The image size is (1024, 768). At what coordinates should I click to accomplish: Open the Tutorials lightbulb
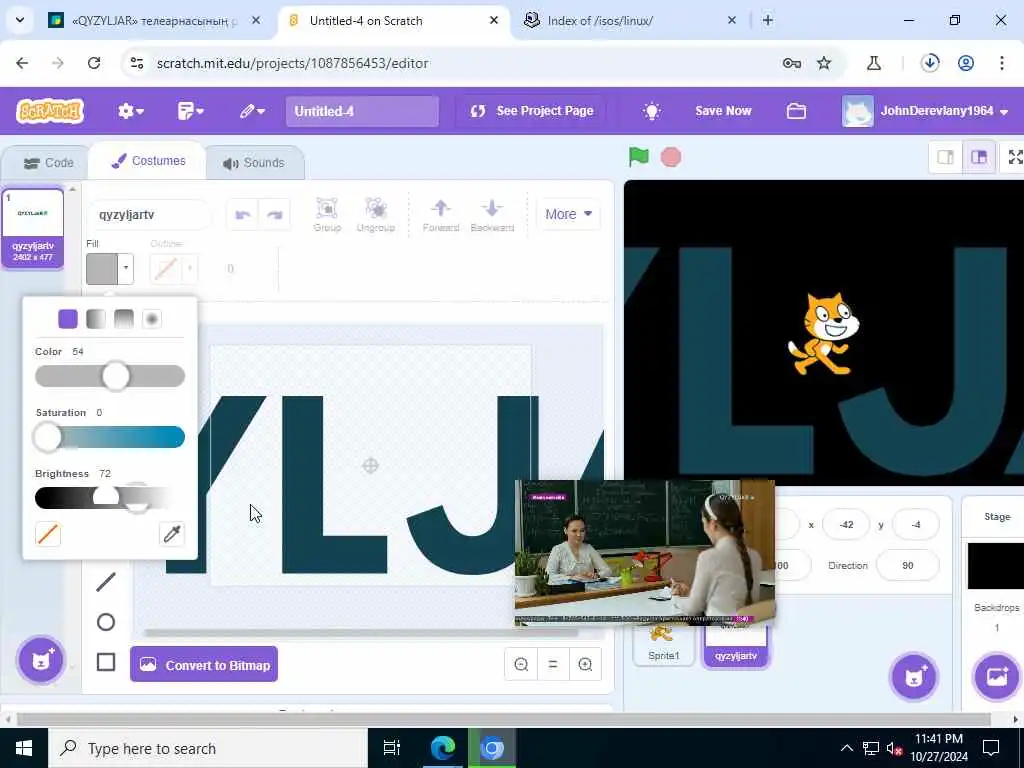coord(651,111)
